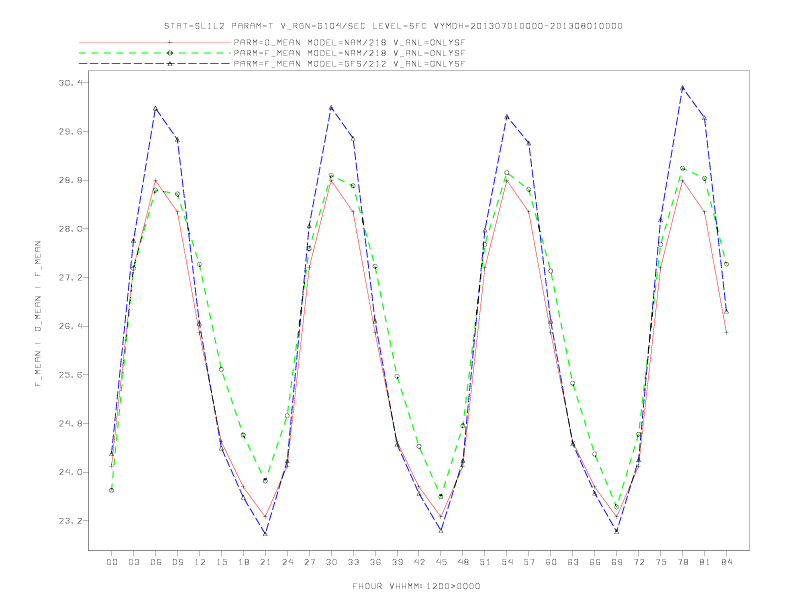The height and width of the screenshot is (612, 792).
Task: Click x-axis forecast hour label 42
Action: coord(419,562)
